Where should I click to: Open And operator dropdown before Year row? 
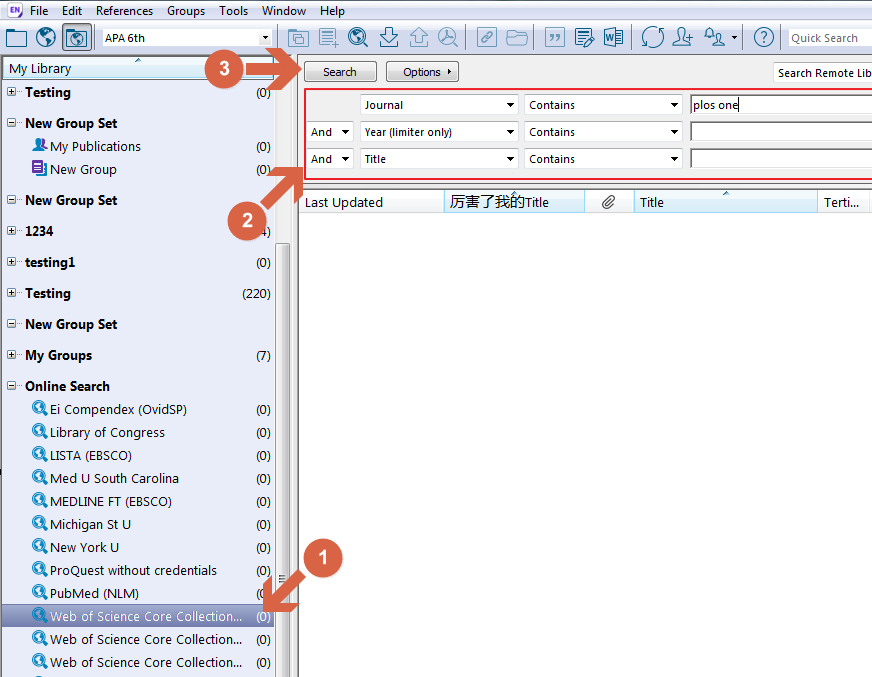click(x=330, y=132)
